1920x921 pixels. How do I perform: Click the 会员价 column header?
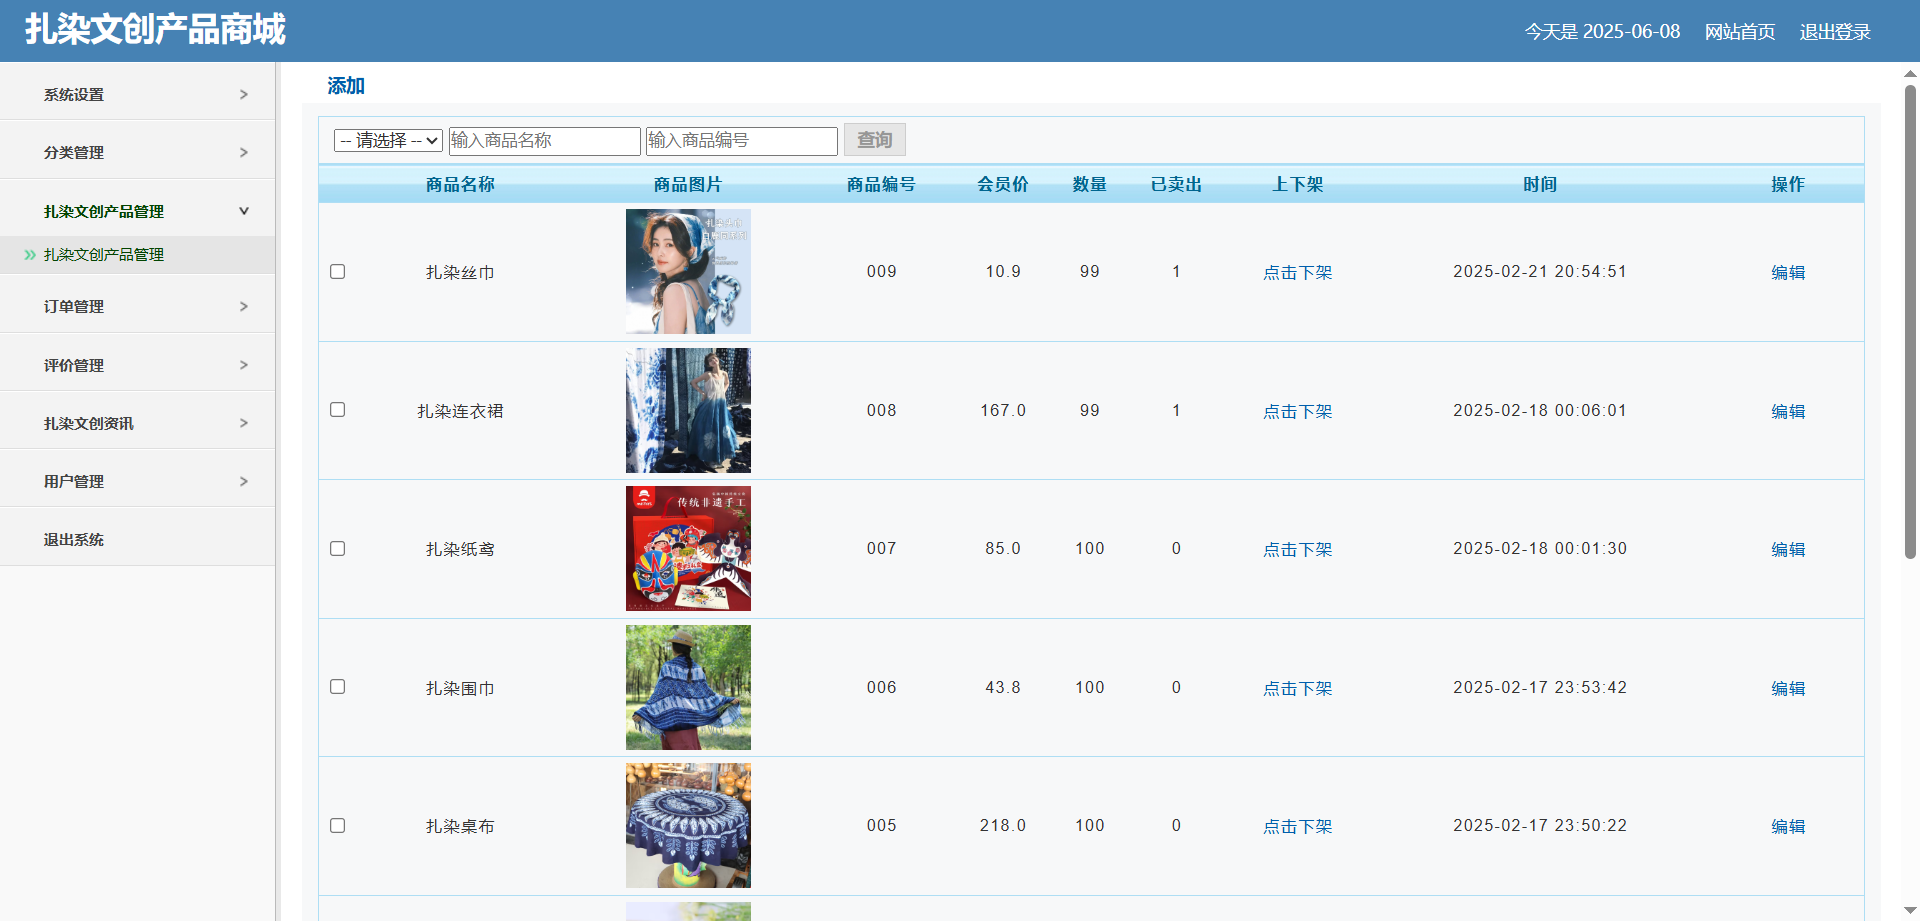[1003, 184]
